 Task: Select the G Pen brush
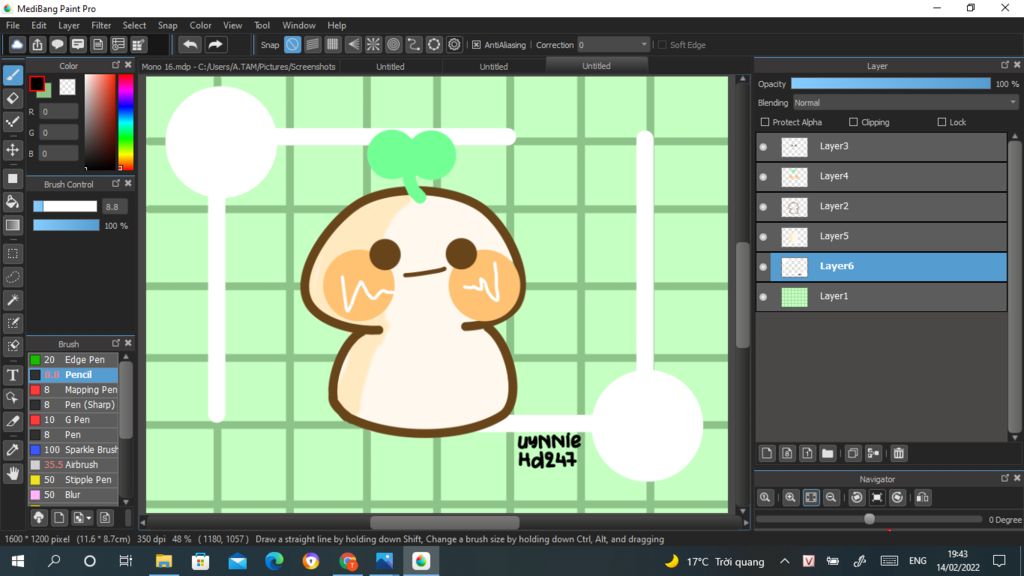pos(73,420)
